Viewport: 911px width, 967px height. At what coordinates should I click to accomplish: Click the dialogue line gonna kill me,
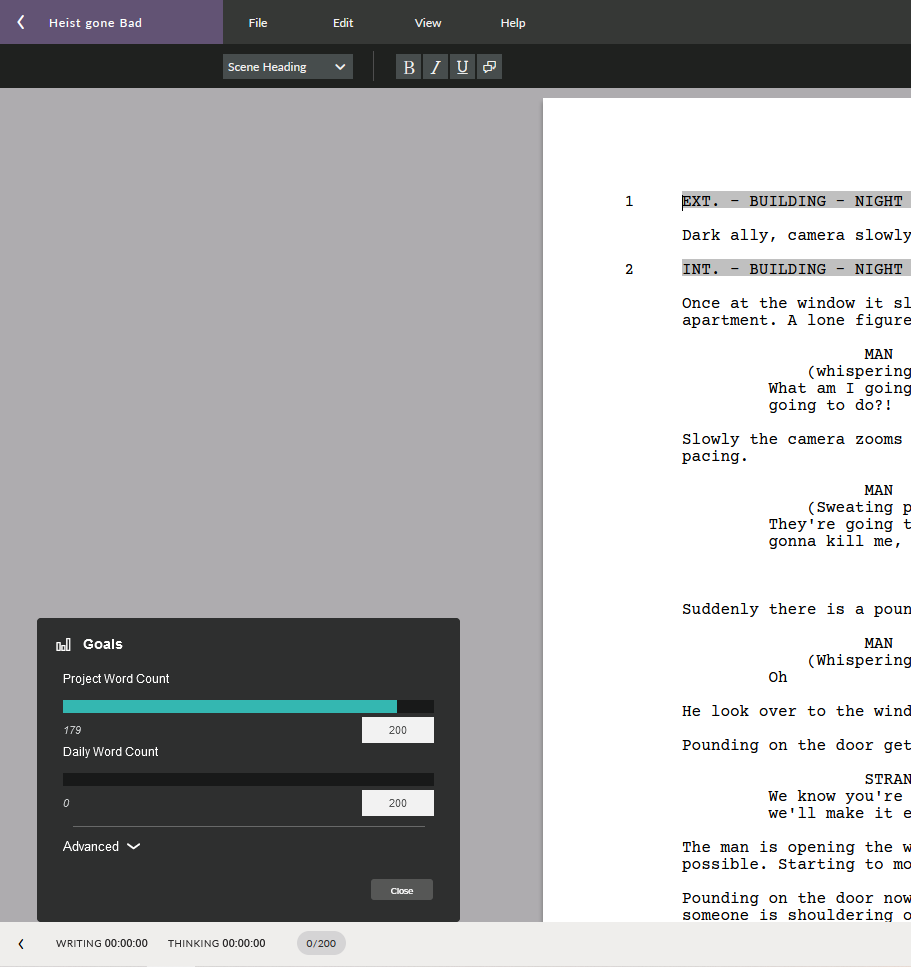pos(835,541)
